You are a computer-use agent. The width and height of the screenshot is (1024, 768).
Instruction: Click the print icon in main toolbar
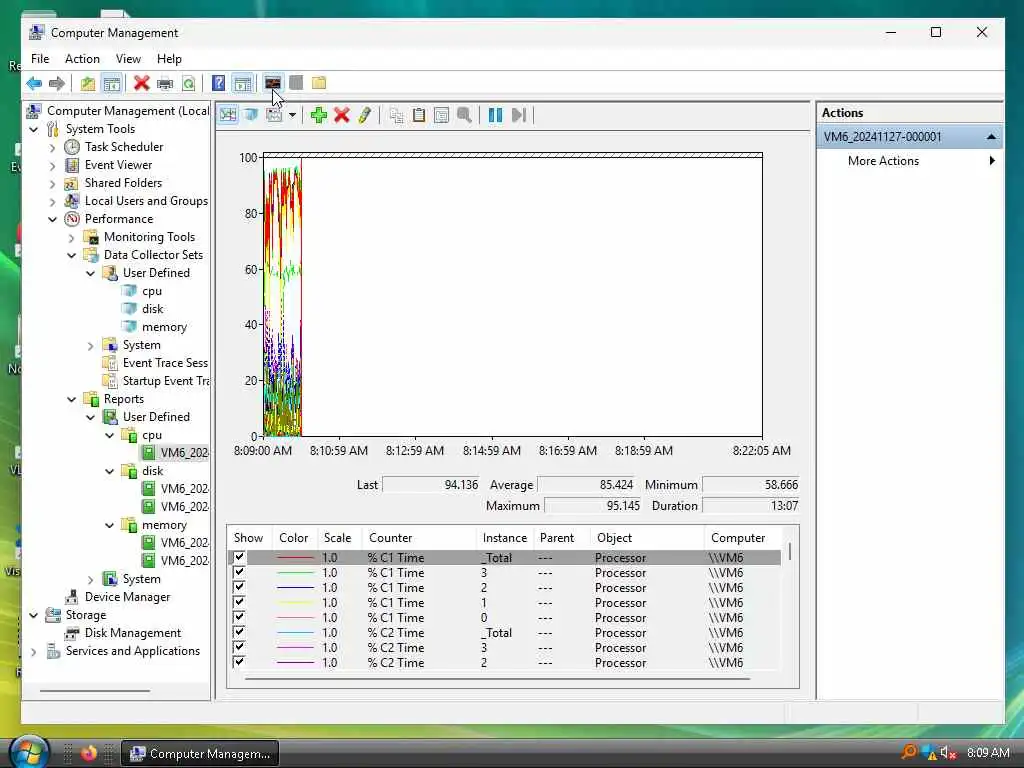tap(165, 83)
